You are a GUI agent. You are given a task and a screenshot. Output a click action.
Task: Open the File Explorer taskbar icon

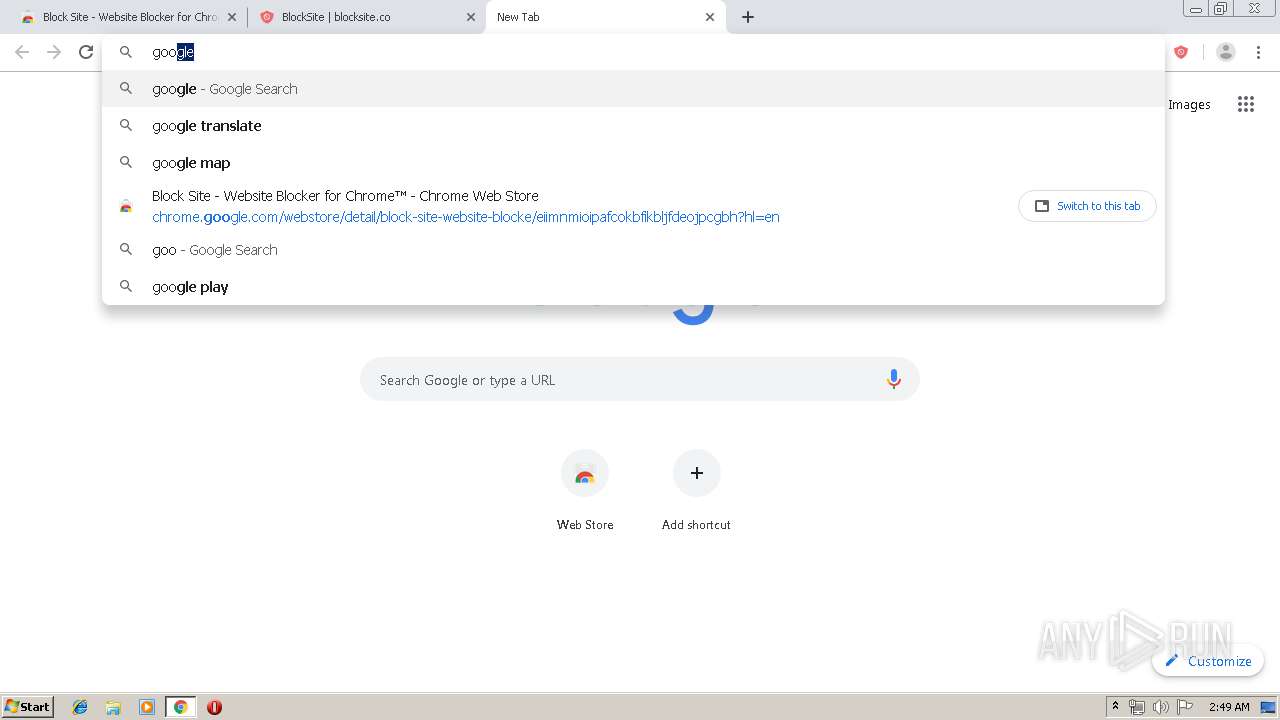click(113, 707)
